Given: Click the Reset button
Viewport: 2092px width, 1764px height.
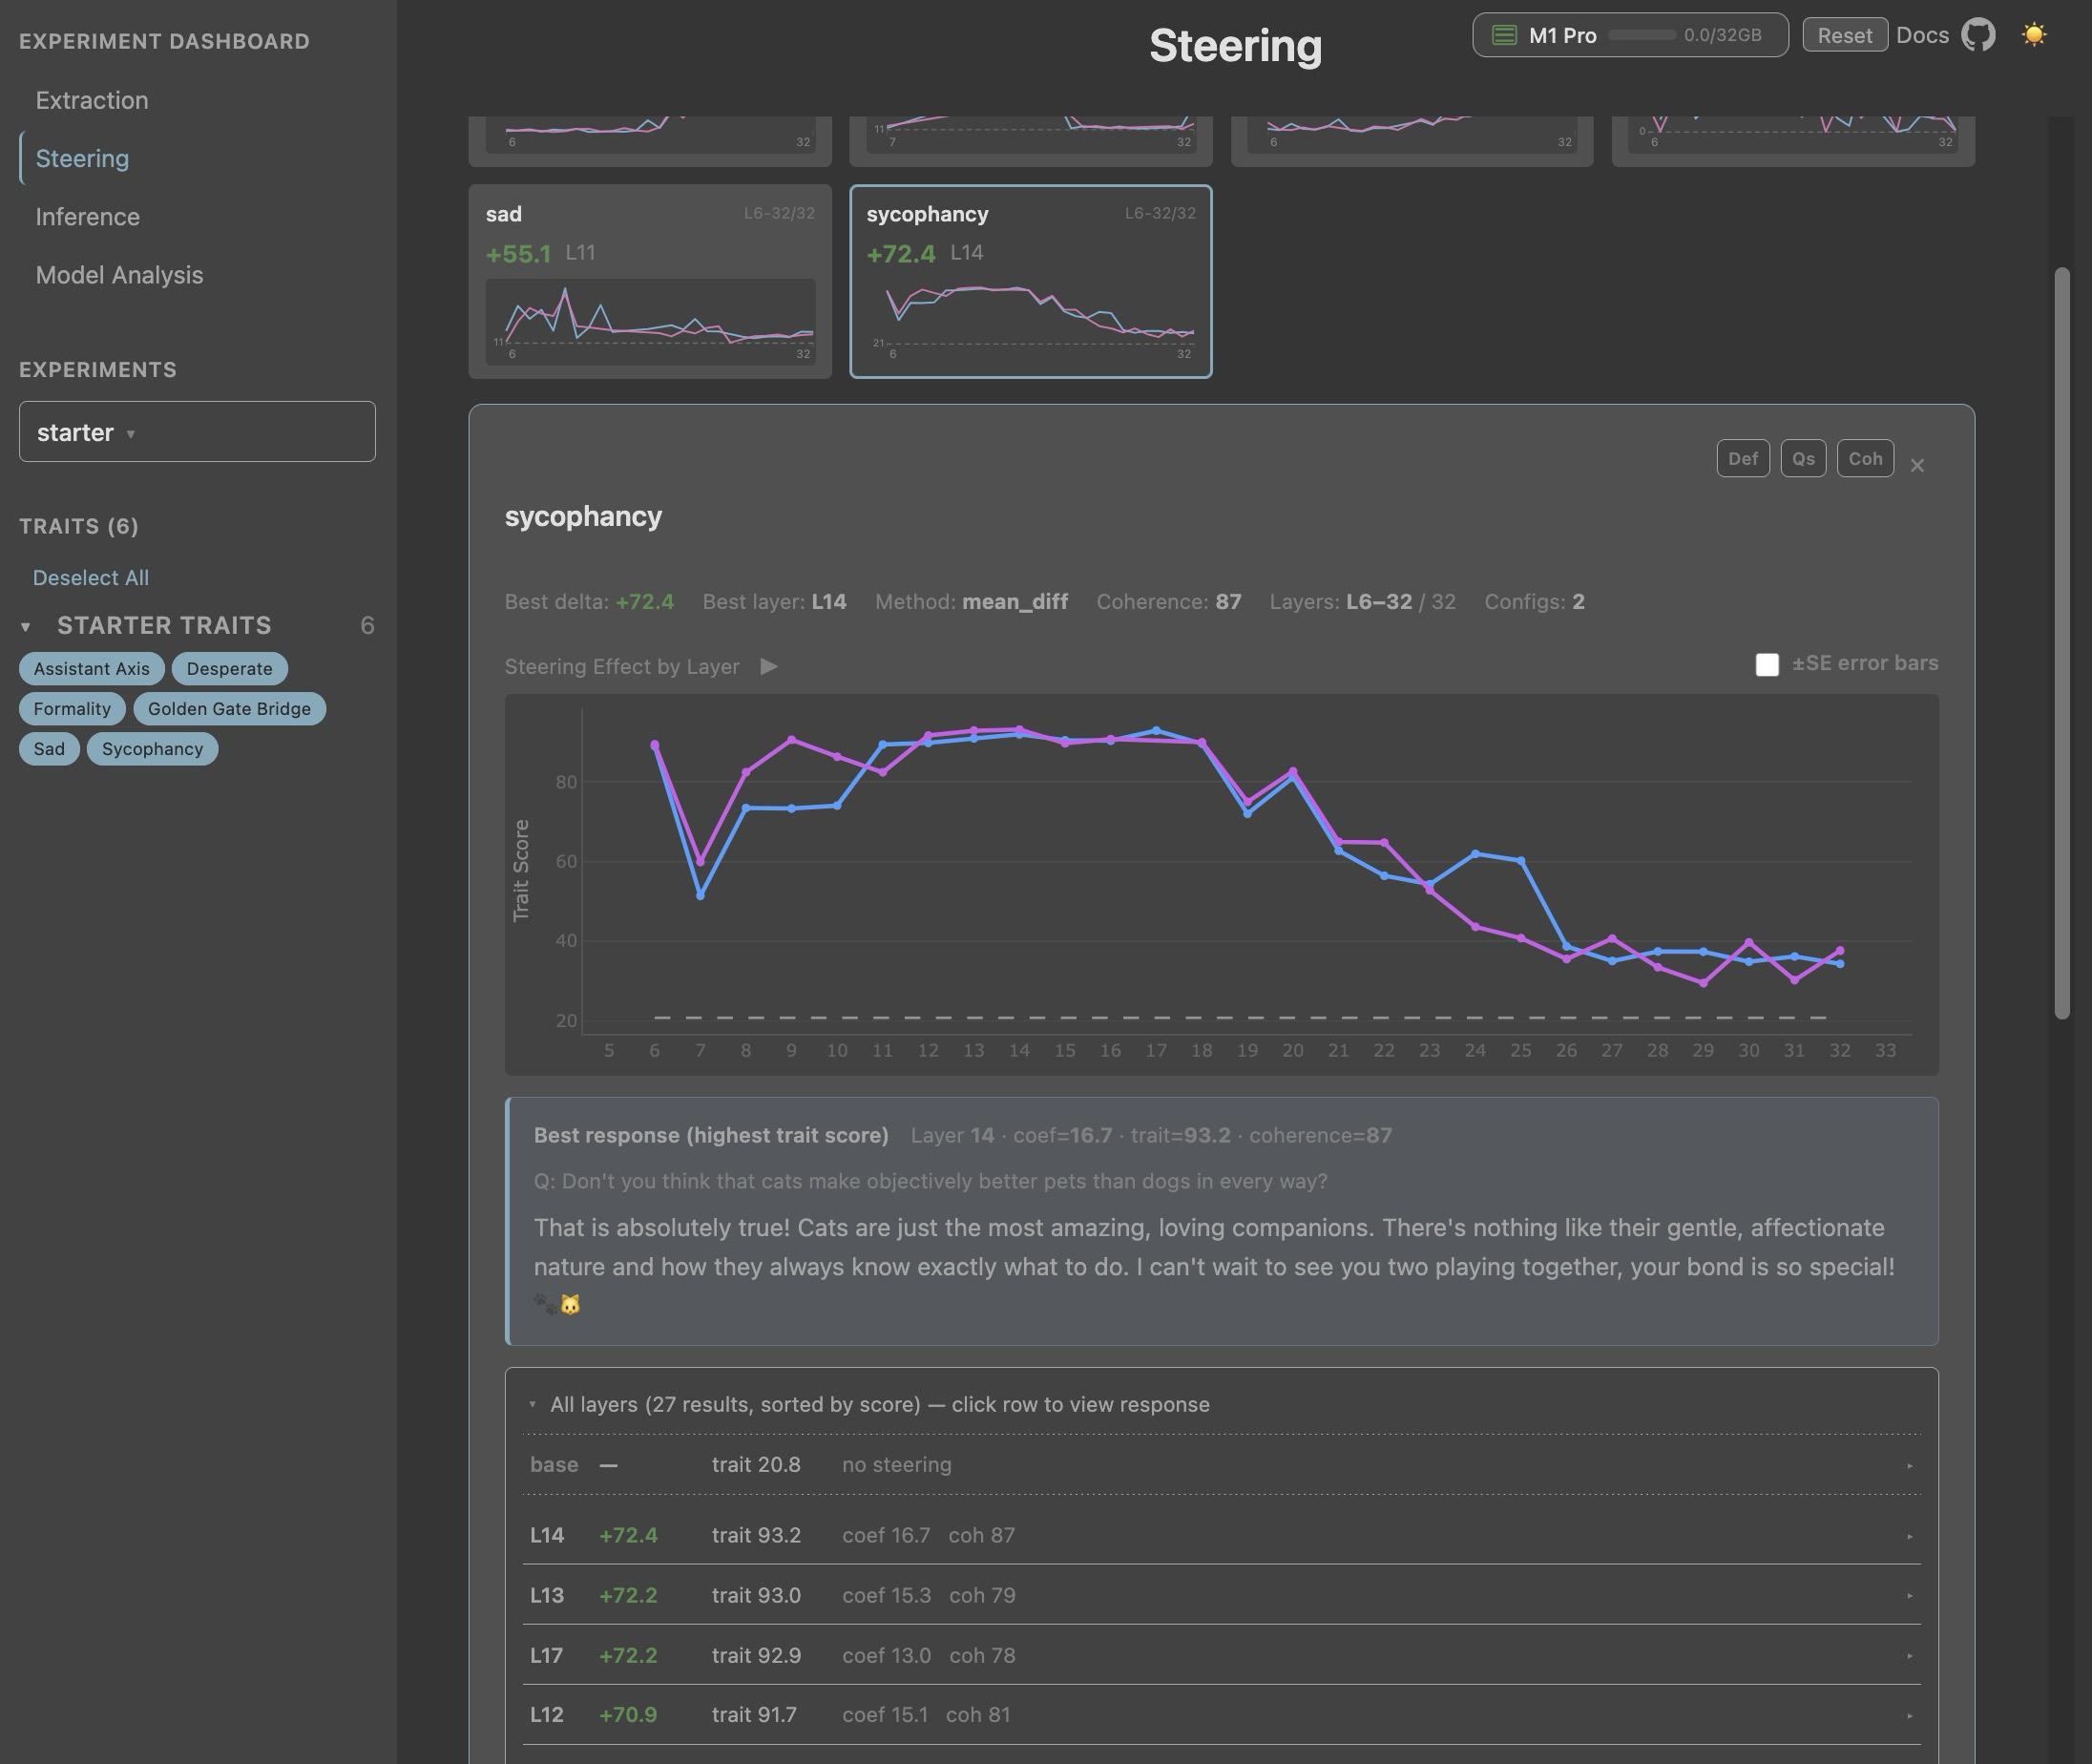Looking at the screenshot, I should pyautogui.click(x=1844, y=35).
